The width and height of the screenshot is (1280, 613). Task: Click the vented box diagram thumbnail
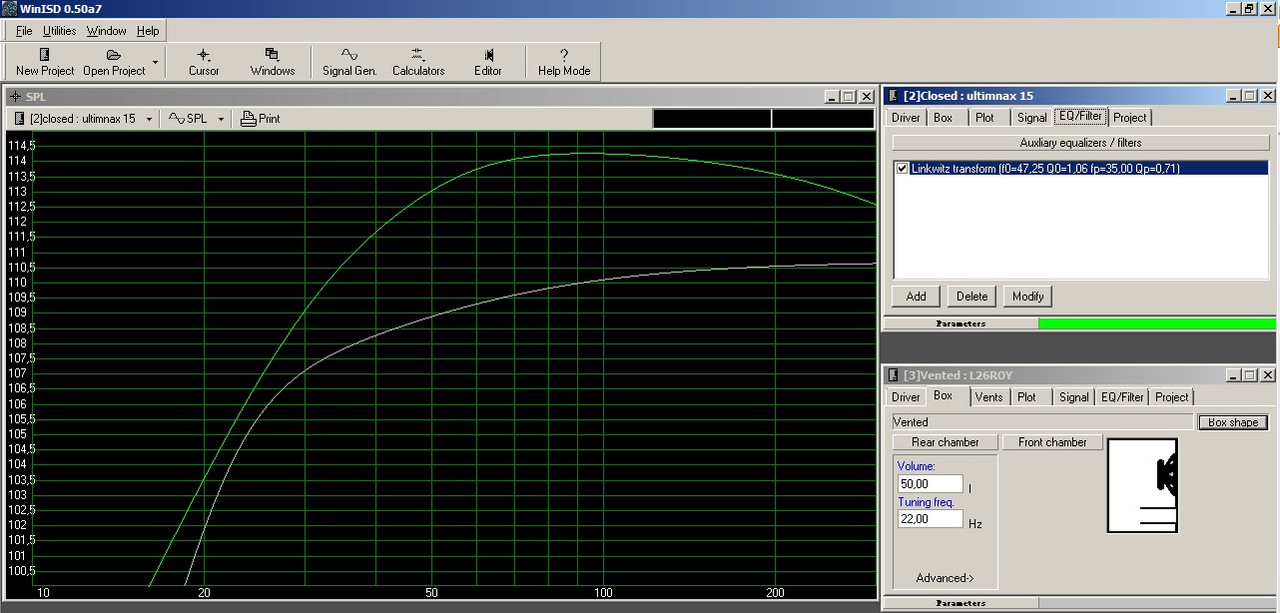pyautogui.click(x=1142, y=486)
